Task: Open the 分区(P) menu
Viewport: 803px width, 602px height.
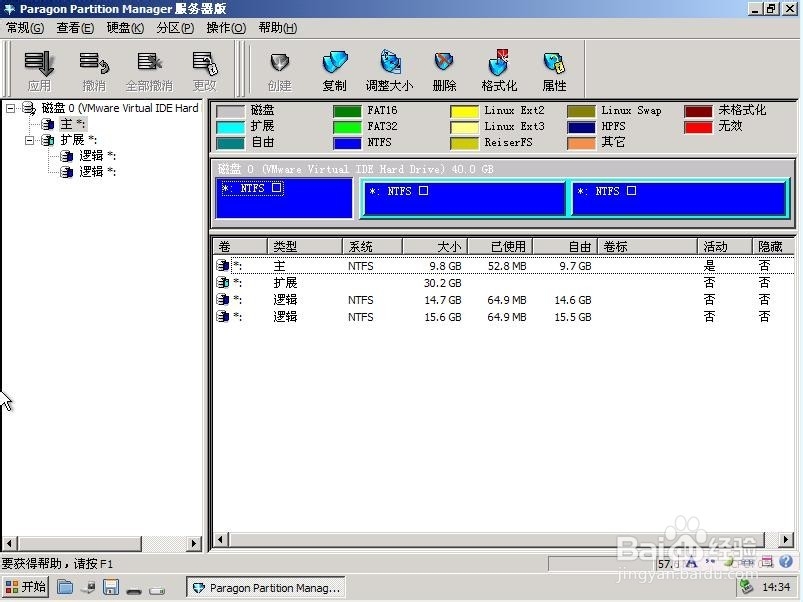Action: [x=176, y=28]
